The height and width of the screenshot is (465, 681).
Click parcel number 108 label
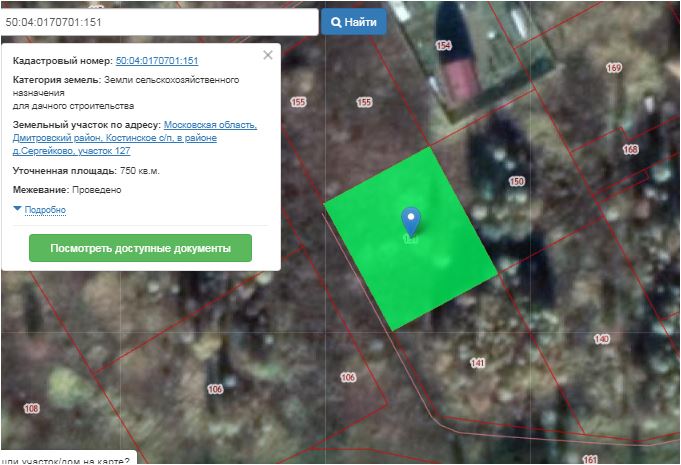31,408
